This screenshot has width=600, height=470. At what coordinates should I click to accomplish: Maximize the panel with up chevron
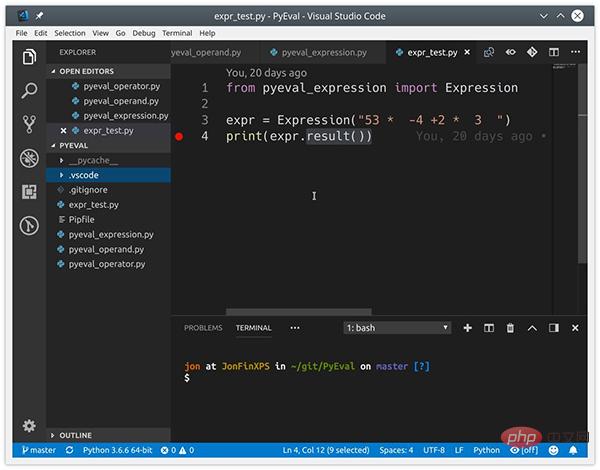coord(532,328)
